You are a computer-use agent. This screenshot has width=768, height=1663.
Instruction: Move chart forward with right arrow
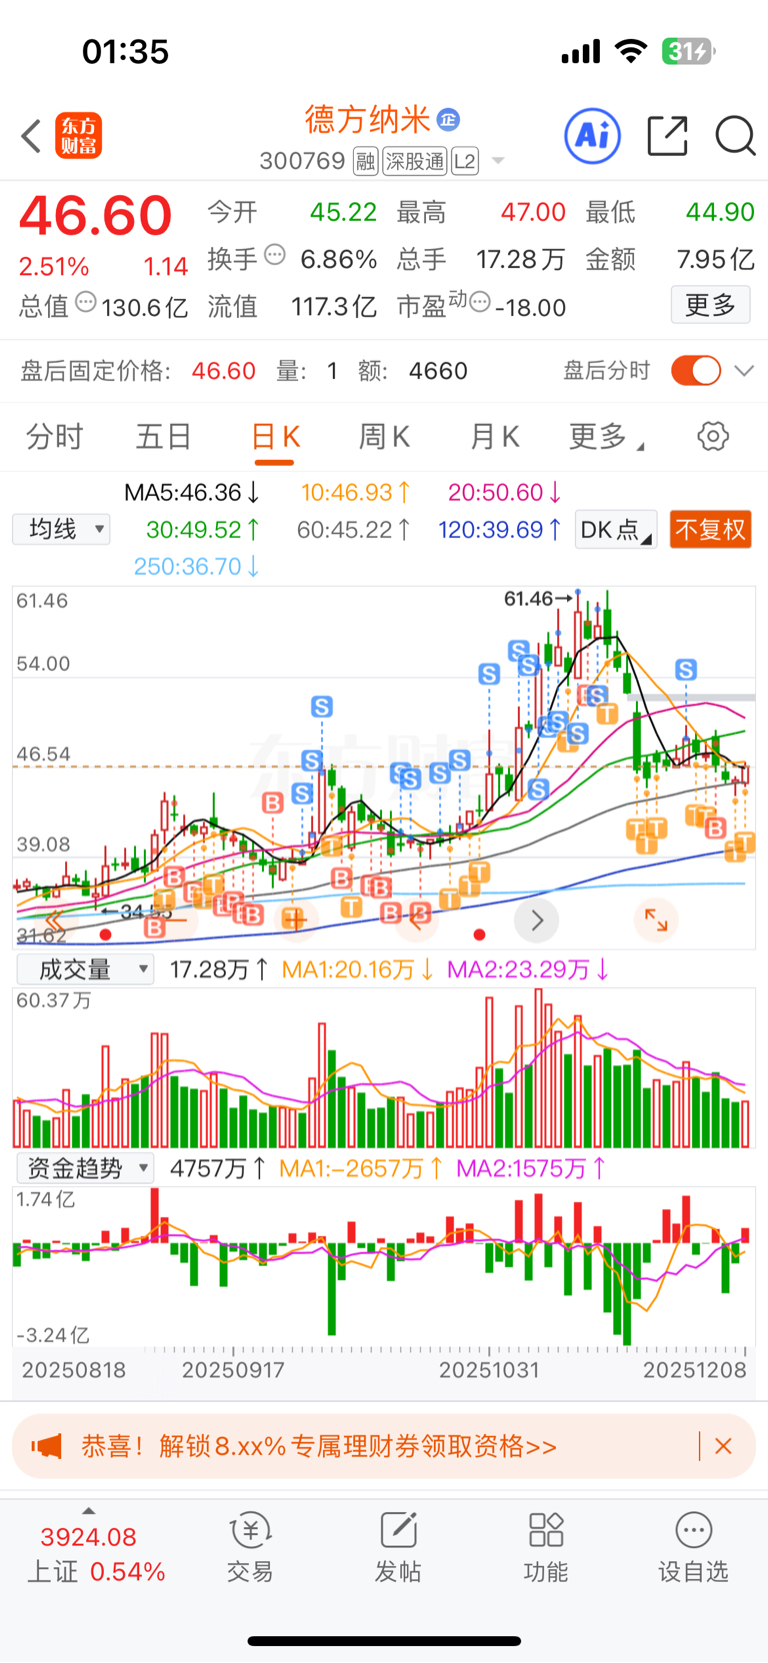coord(537,920)
